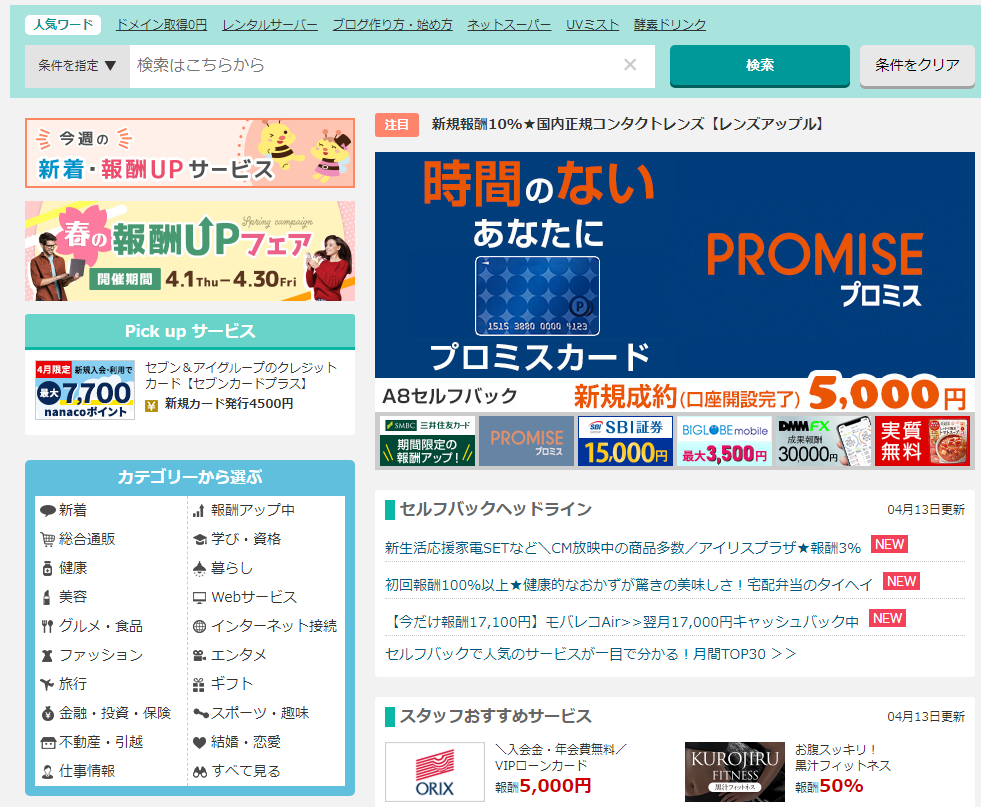This screenshot has height=807, width=981.
Task: Select the スポーツ・趣味 category icon
Action: click(x=201, y=713)
